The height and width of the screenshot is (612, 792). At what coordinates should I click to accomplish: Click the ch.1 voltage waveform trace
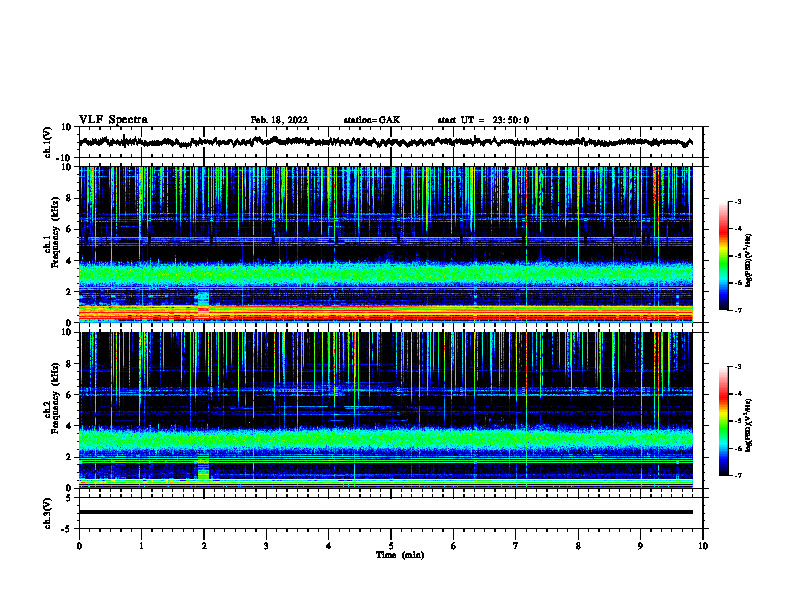(385, 142)
